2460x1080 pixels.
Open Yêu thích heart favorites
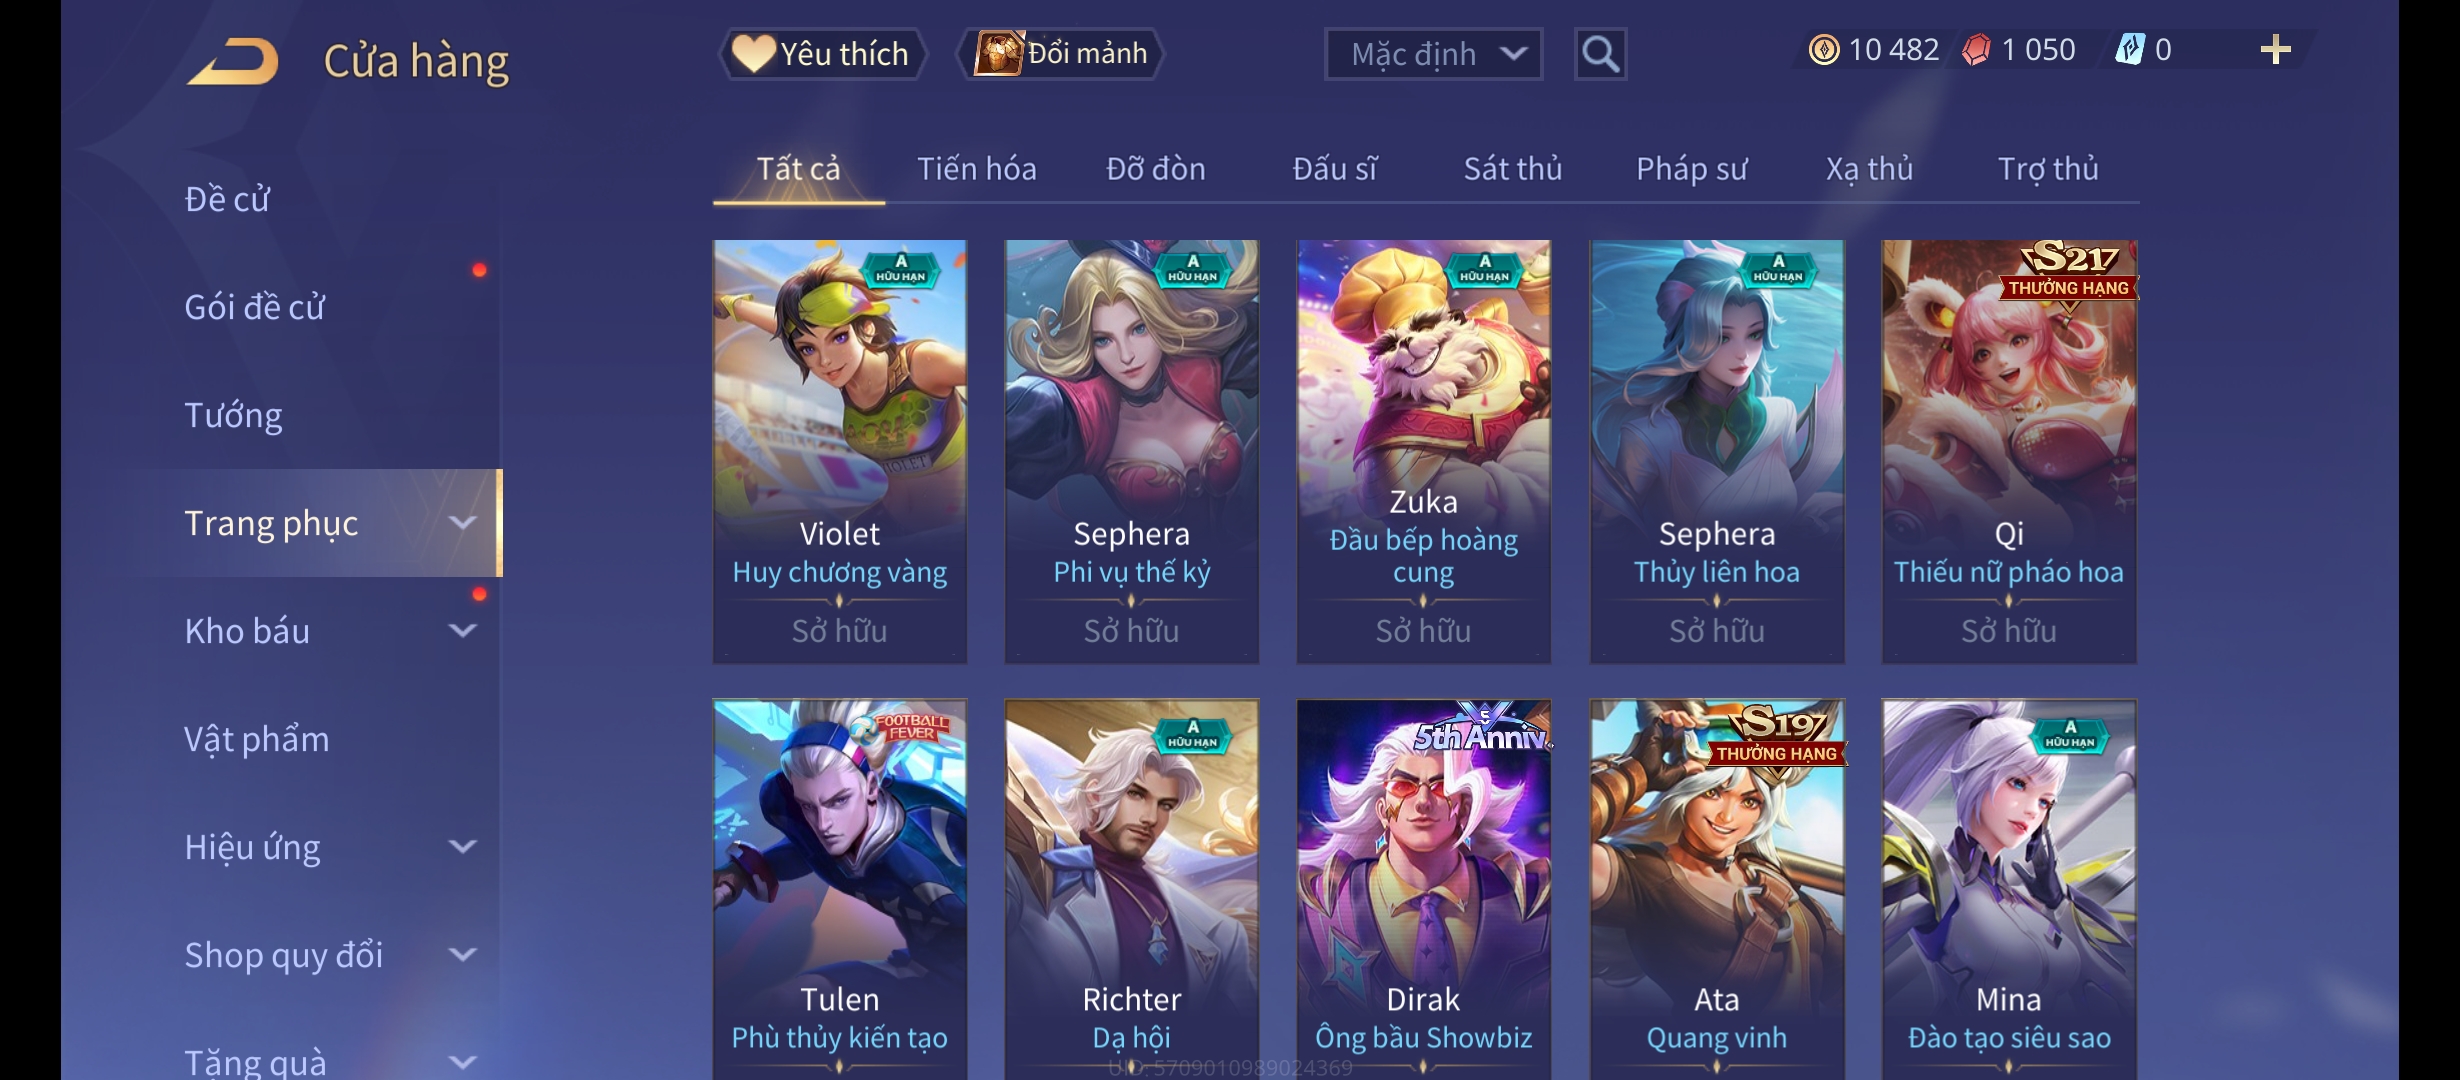click(x=822, y=54)
